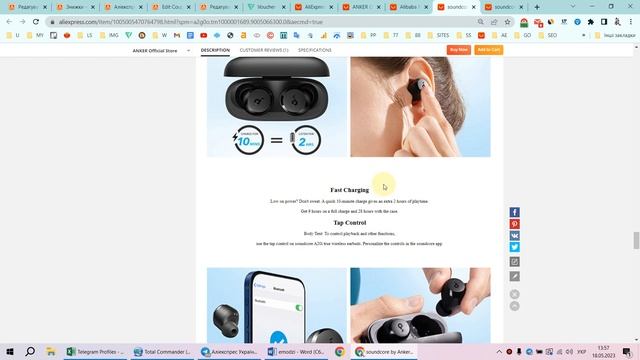The height and width of the screenshot is (360, 640).
Task: Switch to the ANKER browser tab
Action: (x=361, y=7)
